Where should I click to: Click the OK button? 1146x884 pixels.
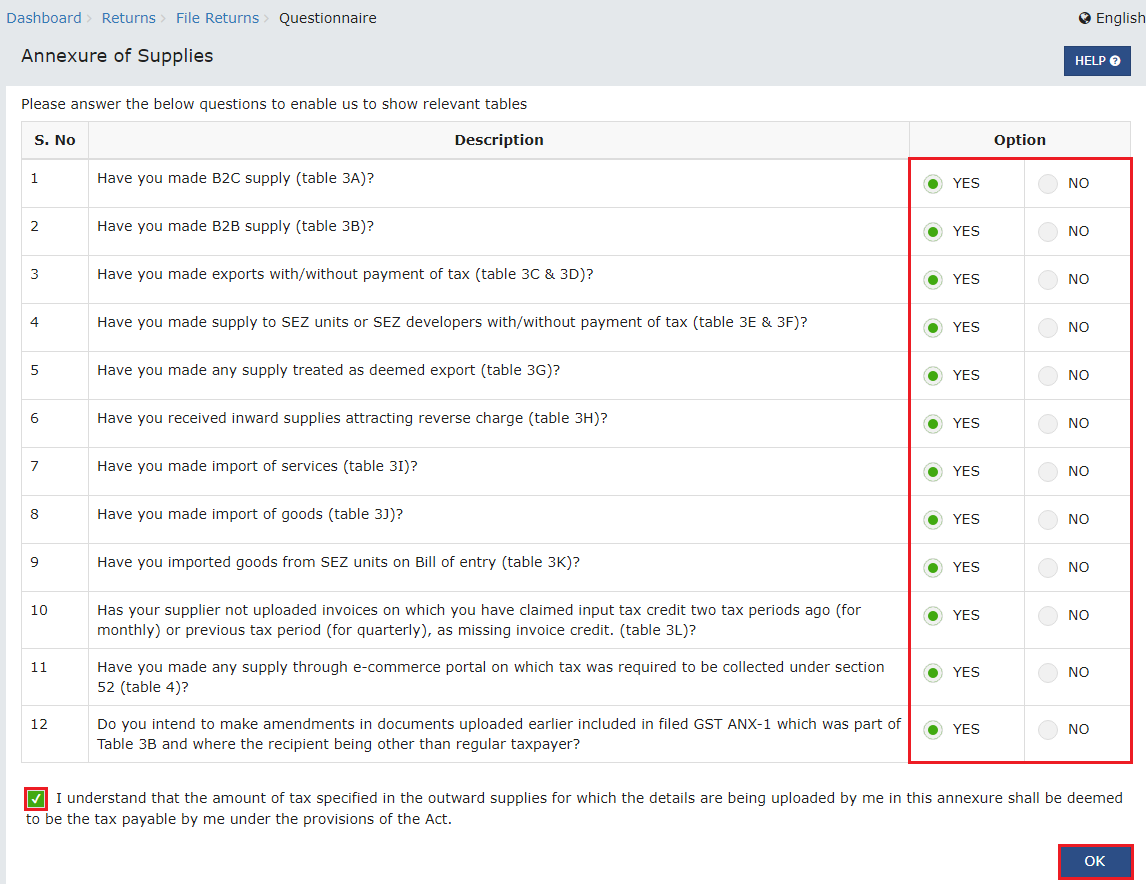(x=1094, y=861)
